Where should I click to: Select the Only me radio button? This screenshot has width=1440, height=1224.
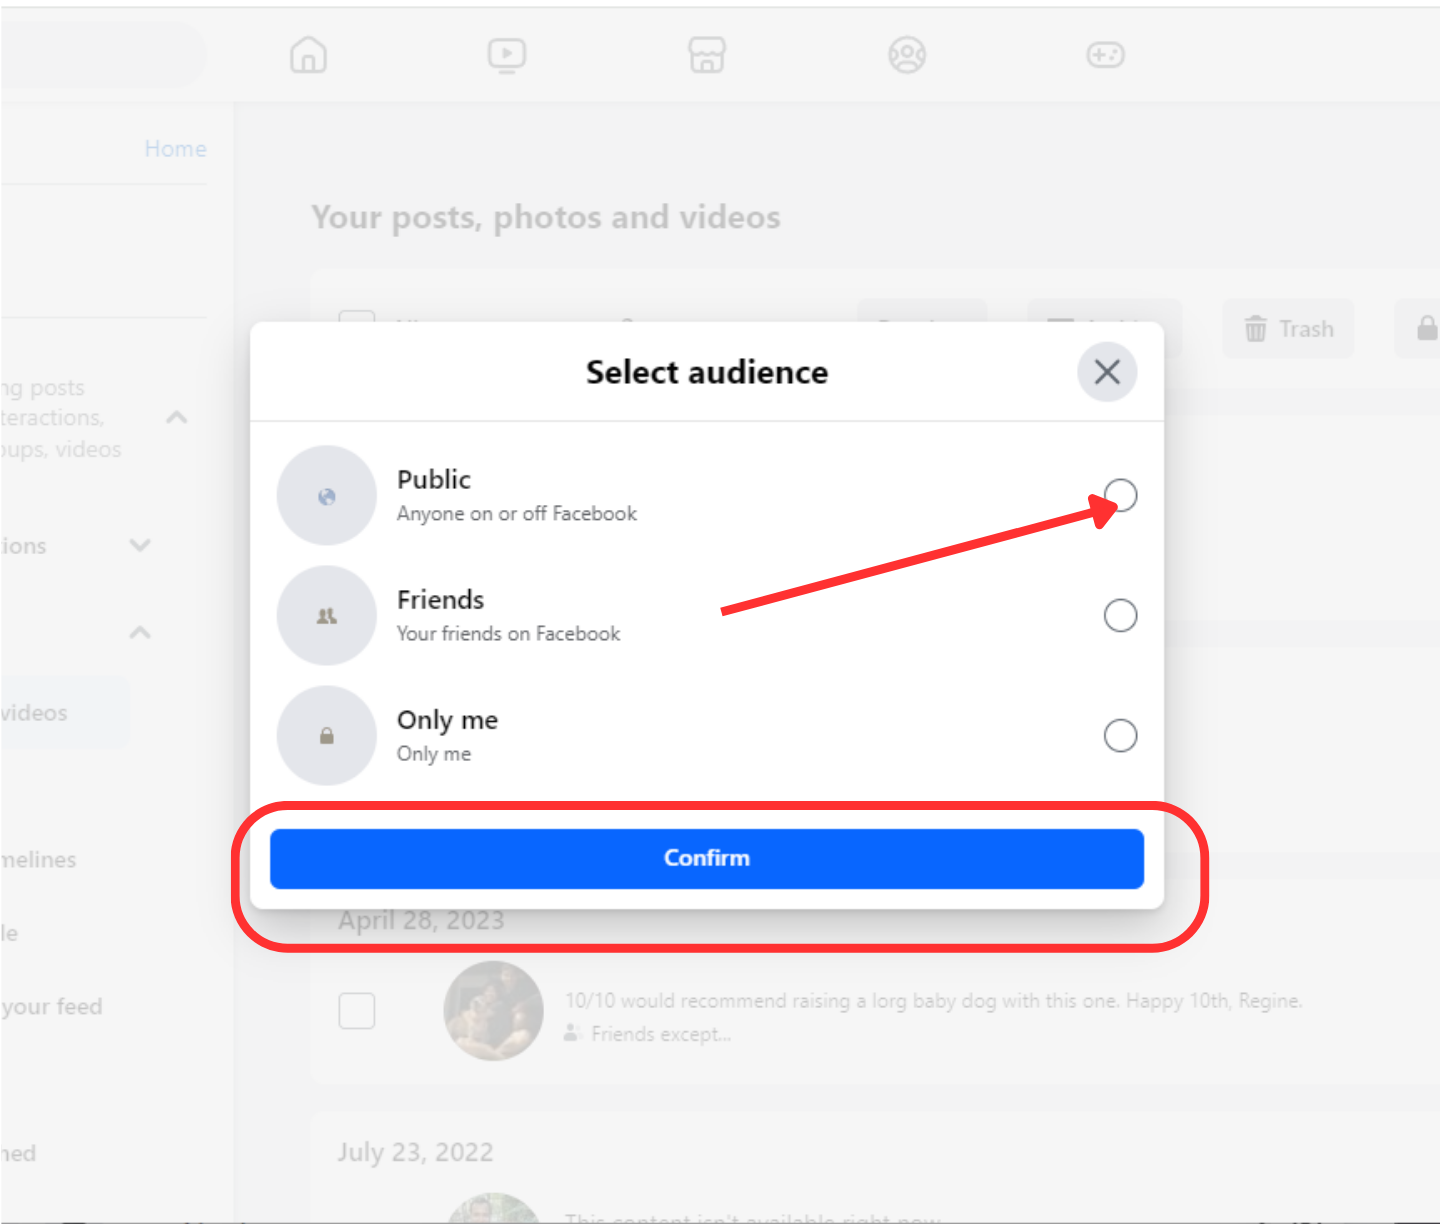click(1120, 736)
